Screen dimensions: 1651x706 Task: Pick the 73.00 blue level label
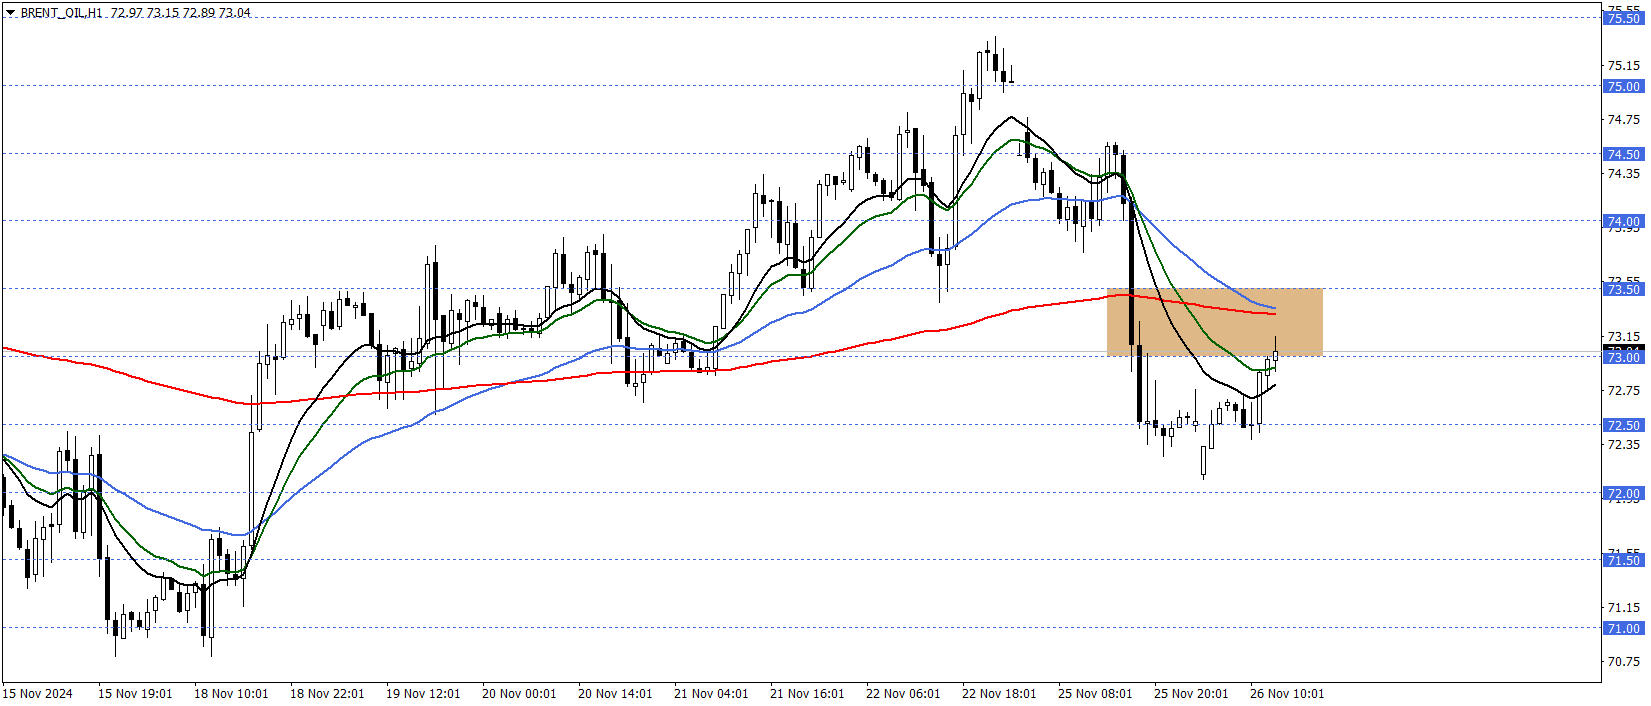[x=1623, y=358]
